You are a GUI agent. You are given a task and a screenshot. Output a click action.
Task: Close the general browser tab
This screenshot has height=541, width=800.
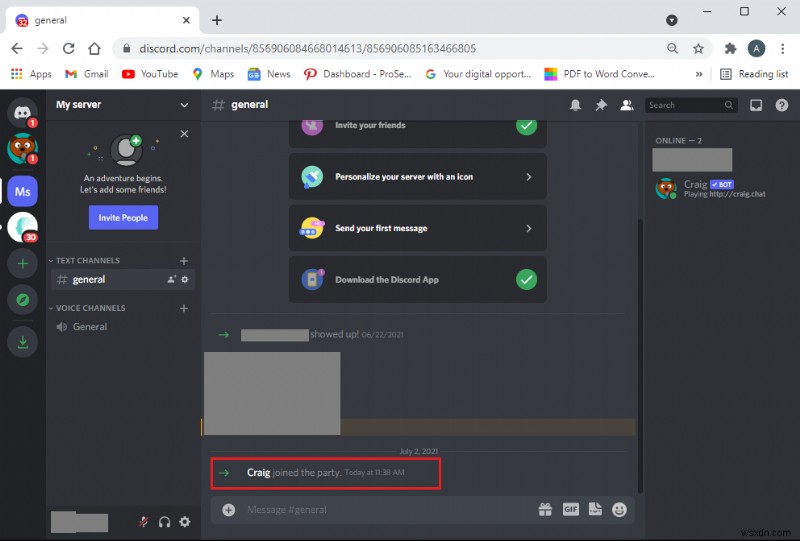point(186,20)
